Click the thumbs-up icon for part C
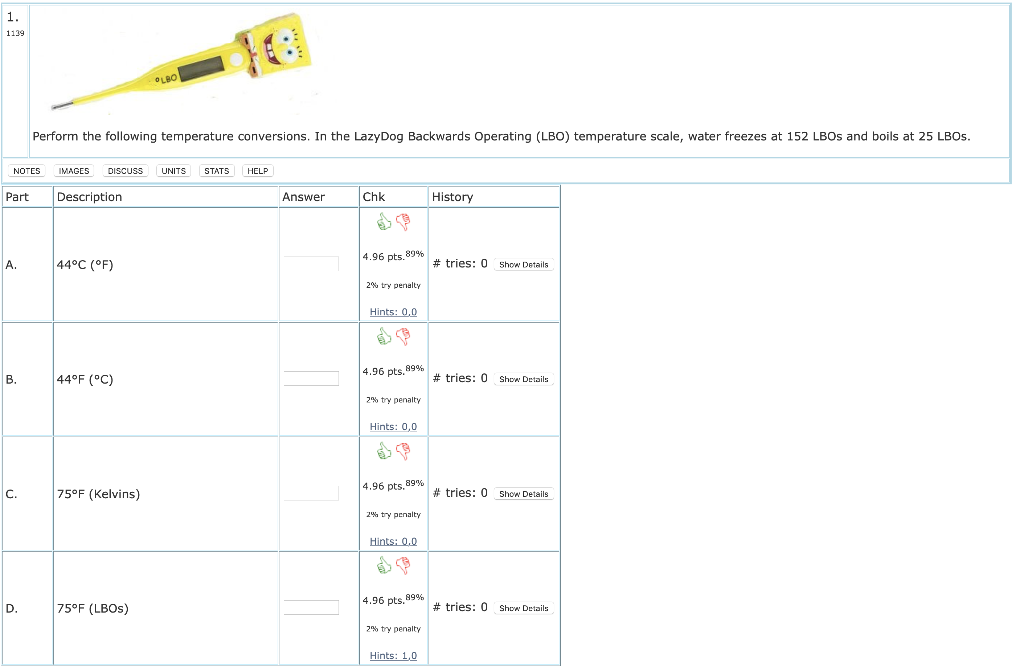This screenshot has width=1024, height=667. (x=383, y=451)
